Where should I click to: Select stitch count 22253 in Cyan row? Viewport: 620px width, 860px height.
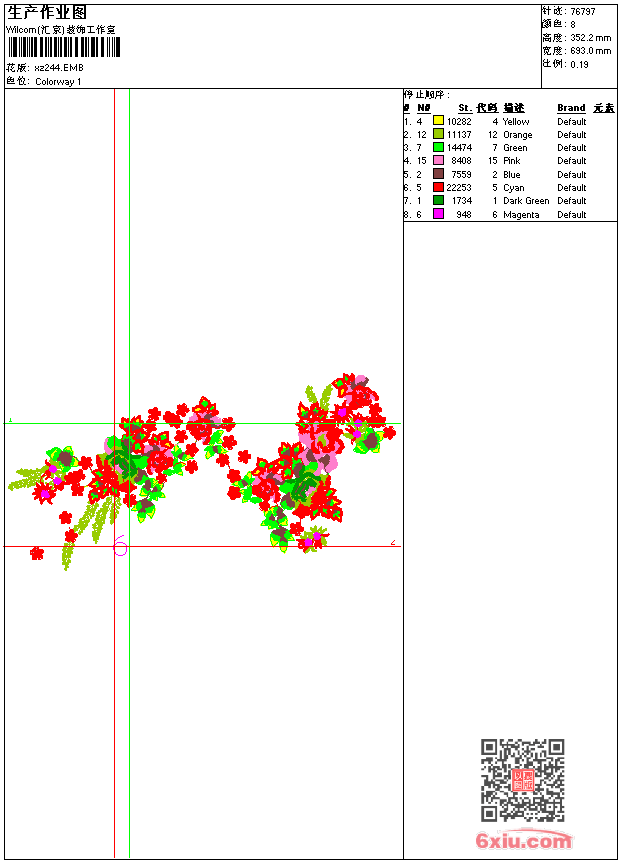459,188
